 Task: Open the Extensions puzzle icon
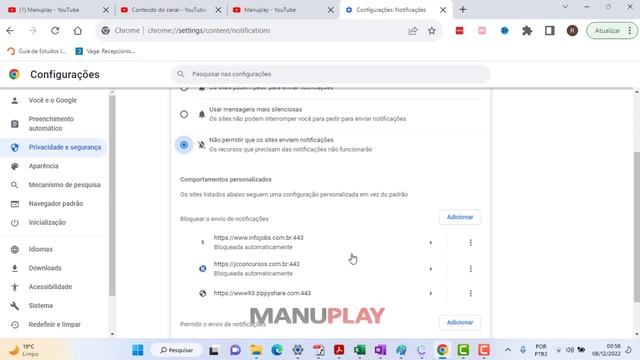pos(527,31)
